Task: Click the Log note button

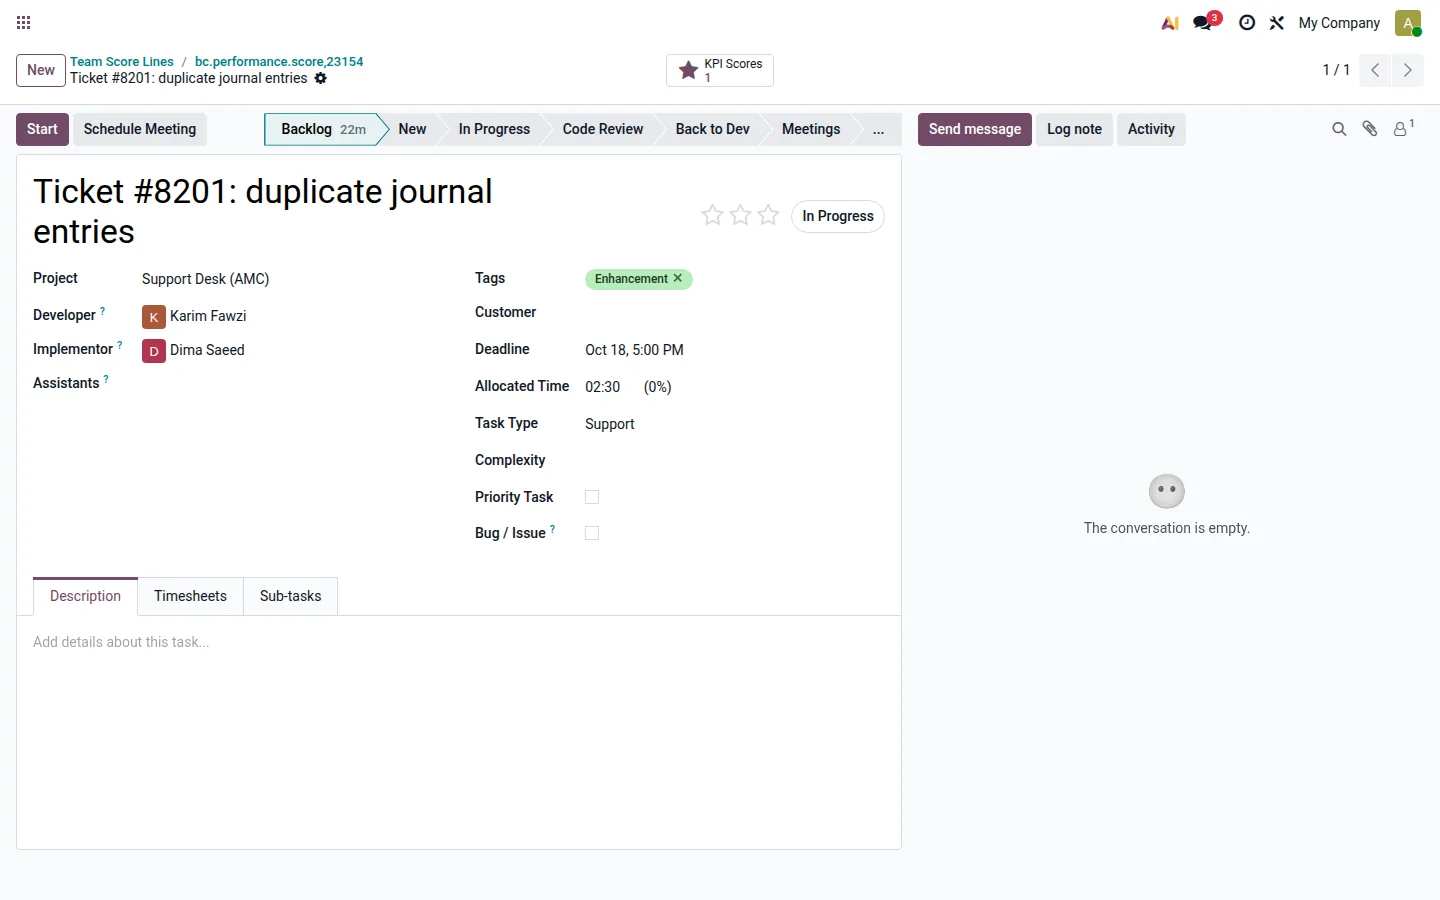Action: click(x=1074, y=129)
